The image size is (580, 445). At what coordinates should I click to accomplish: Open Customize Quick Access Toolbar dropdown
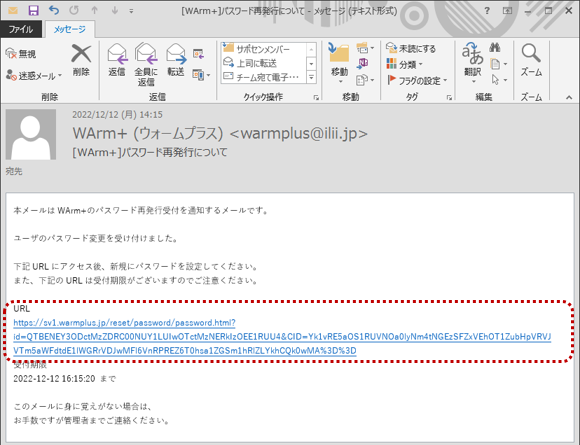click(131, 11)
